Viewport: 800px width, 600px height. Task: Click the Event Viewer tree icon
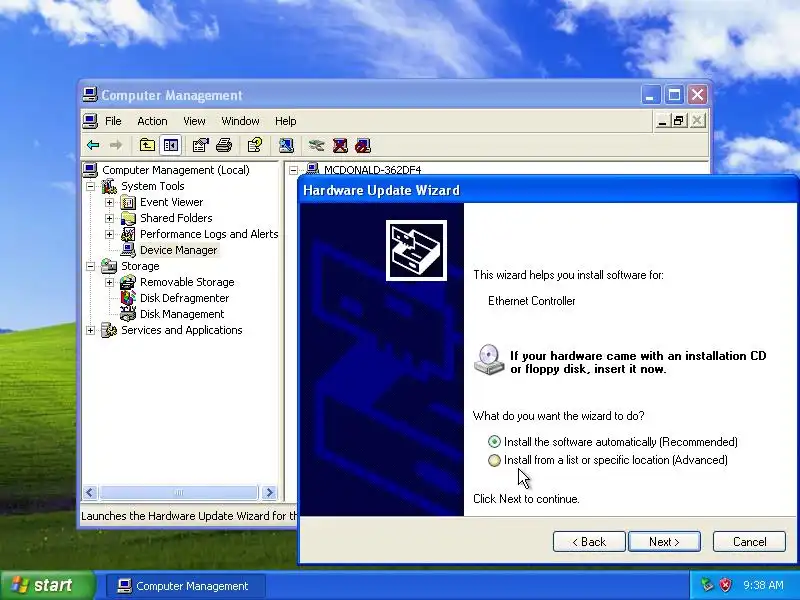128,203
